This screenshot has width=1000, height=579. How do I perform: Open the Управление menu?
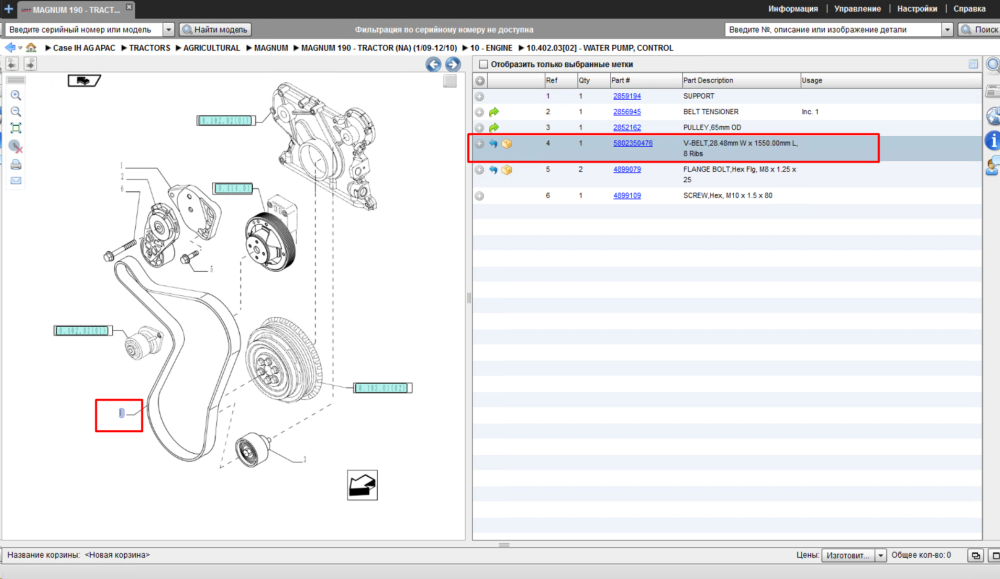[857, 9]
